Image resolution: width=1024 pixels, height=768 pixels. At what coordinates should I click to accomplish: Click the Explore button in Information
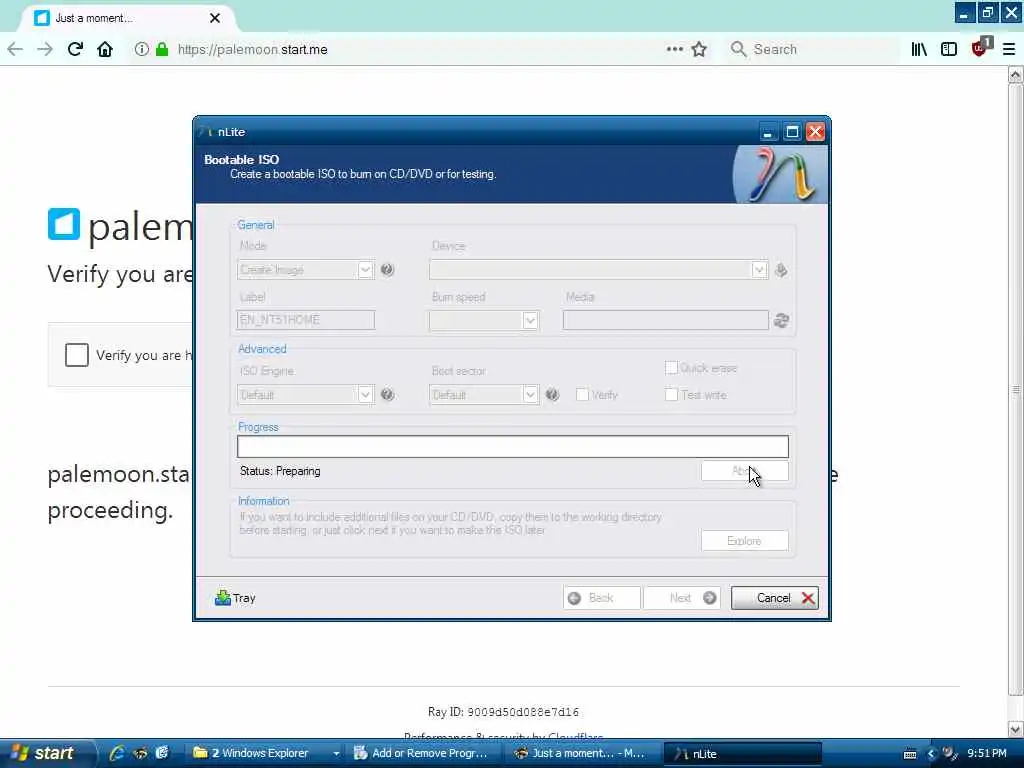click(x=744, y=541)
